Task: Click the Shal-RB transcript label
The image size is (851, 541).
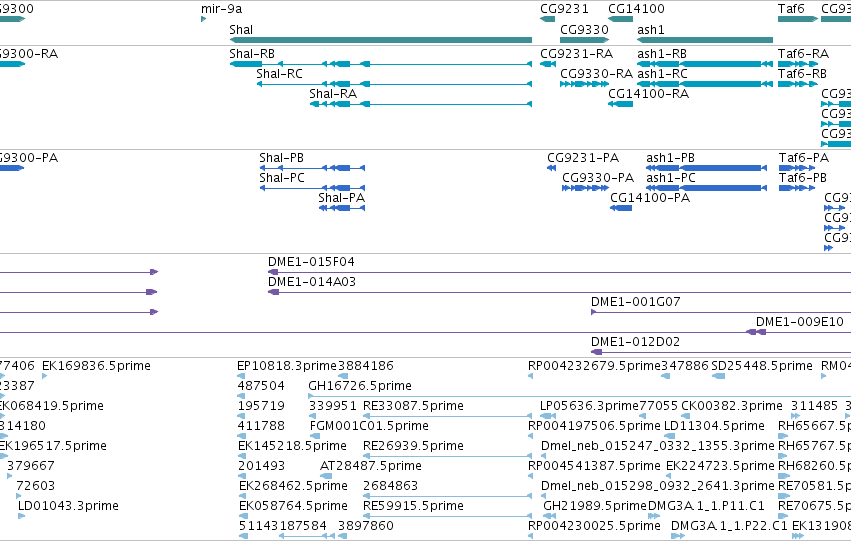Action: tap(252, 54)
